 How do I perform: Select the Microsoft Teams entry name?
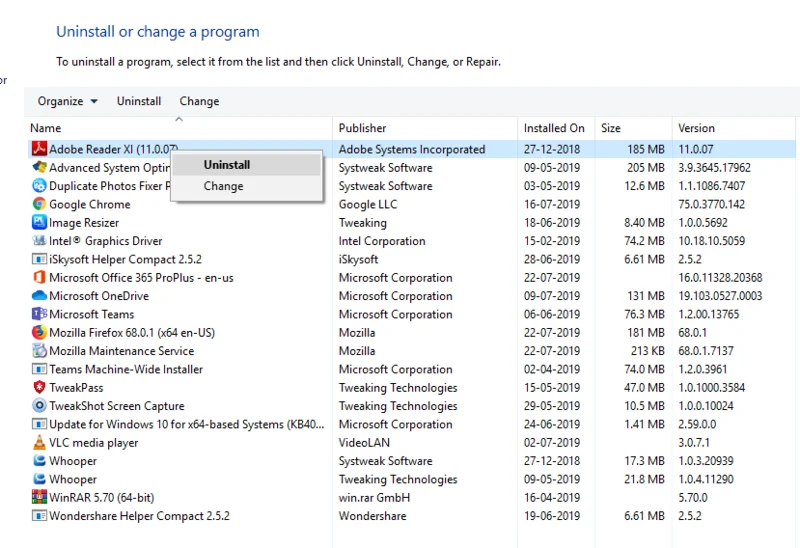point(91,314)
